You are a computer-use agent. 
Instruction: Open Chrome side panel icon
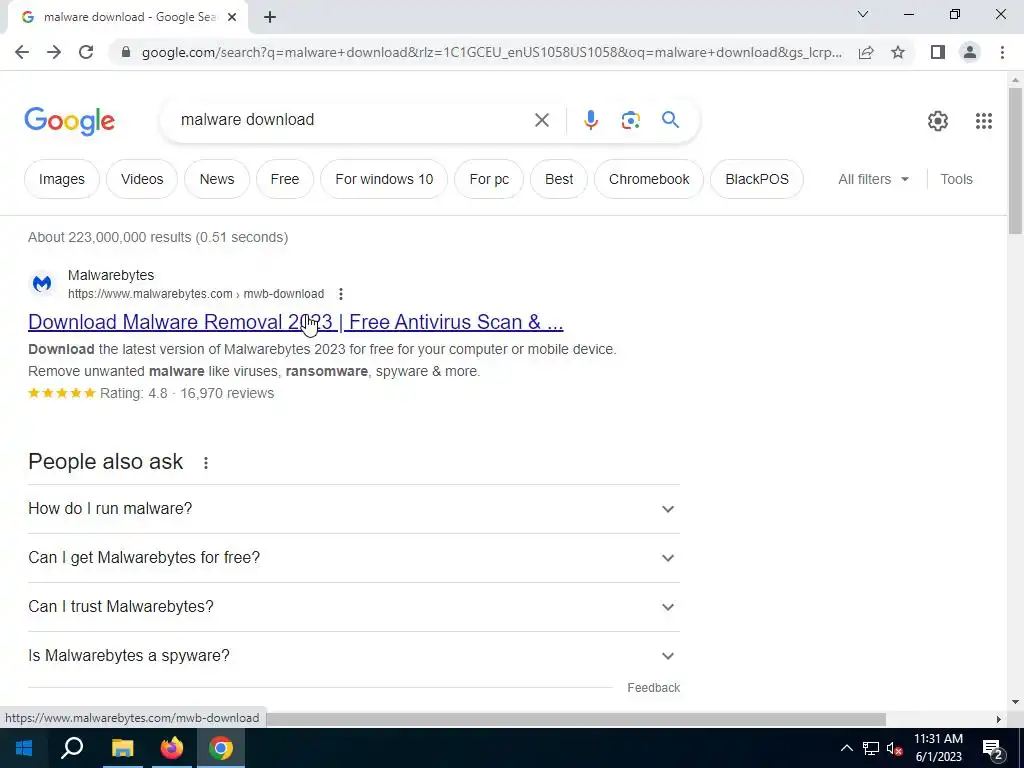(x=938, y=52)
